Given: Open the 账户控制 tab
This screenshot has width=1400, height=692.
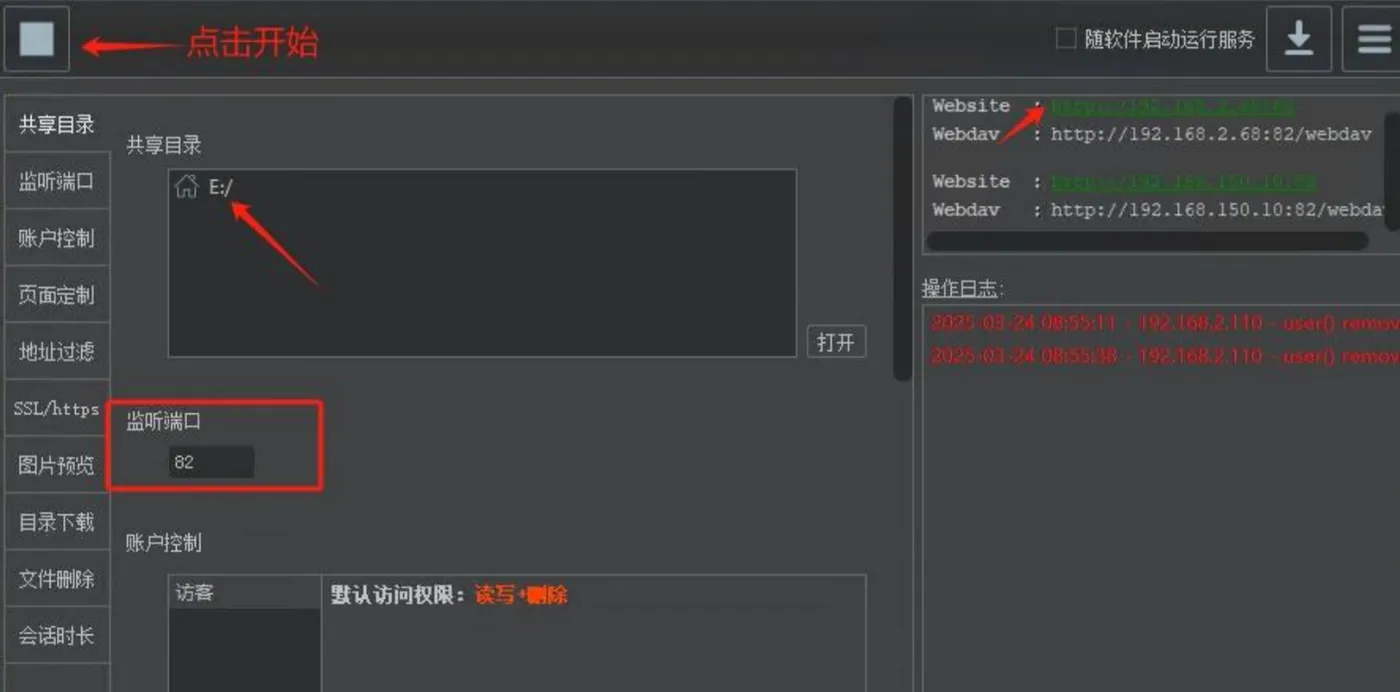Looking at the screenshot, I should point(57,238).
